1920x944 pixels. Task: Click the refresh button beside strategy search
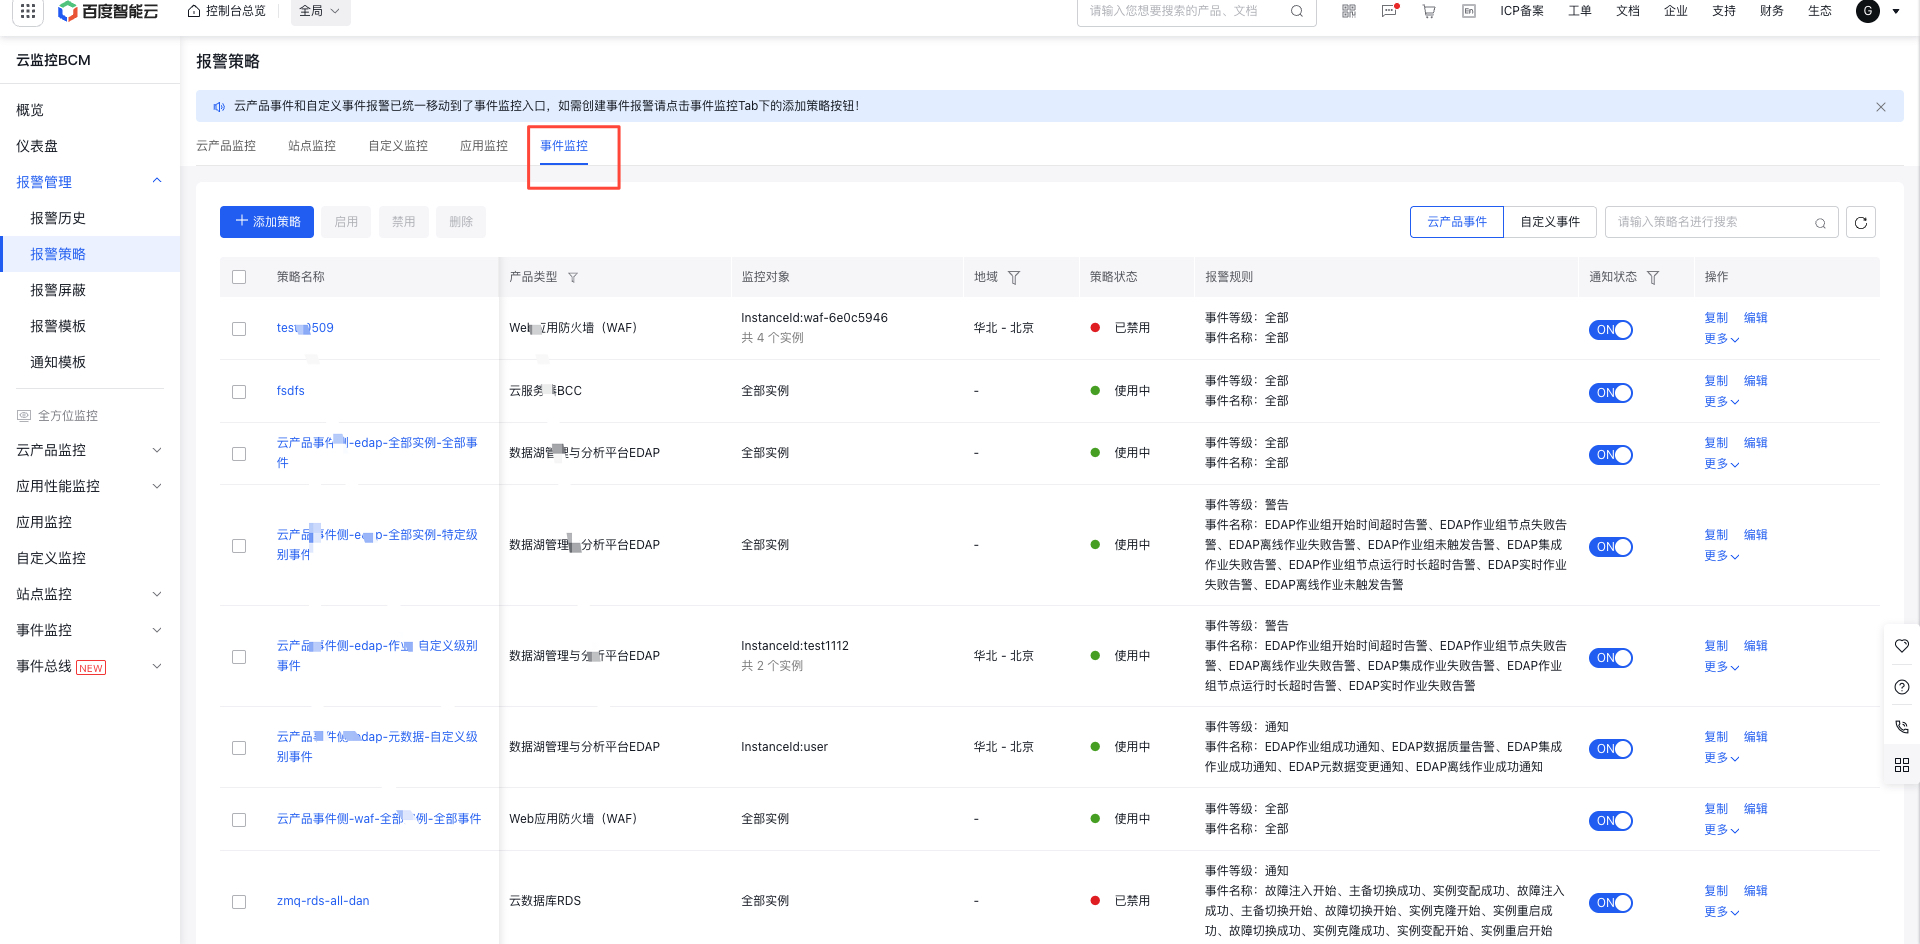[x=1861, y=222]
